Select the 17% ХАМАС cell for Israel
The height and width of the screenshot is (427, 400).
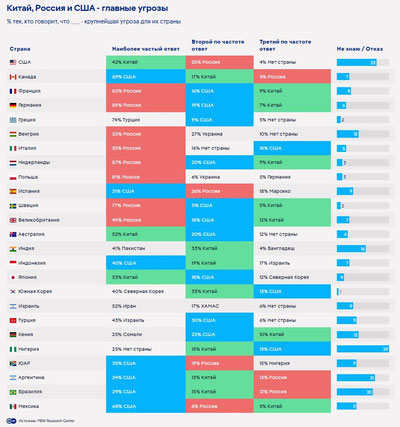220,306
